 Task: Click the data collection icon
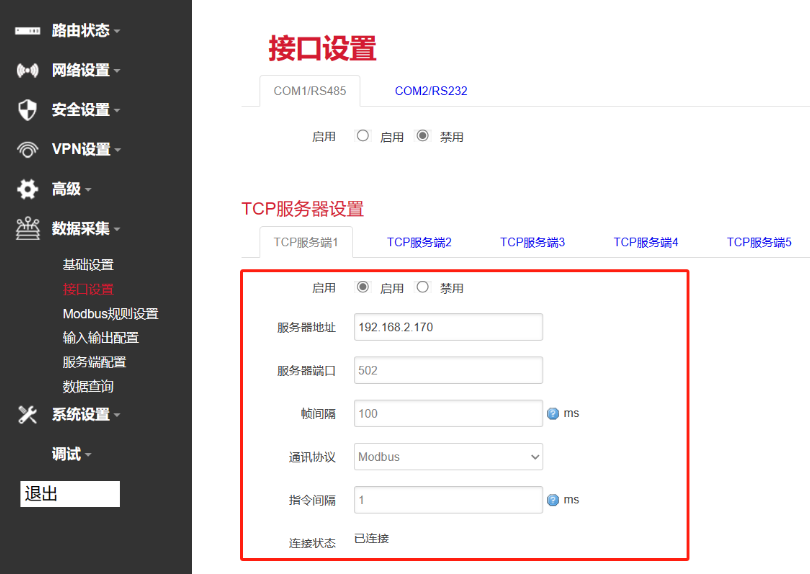pyautogui.click(x=28, y=229)
